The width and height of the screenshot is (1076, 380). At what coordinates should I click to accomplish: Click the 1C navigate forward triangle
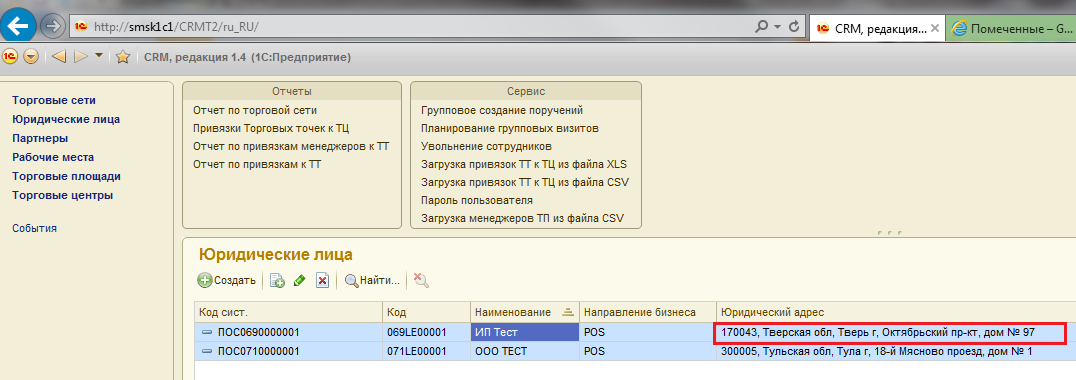coord(81,56)
